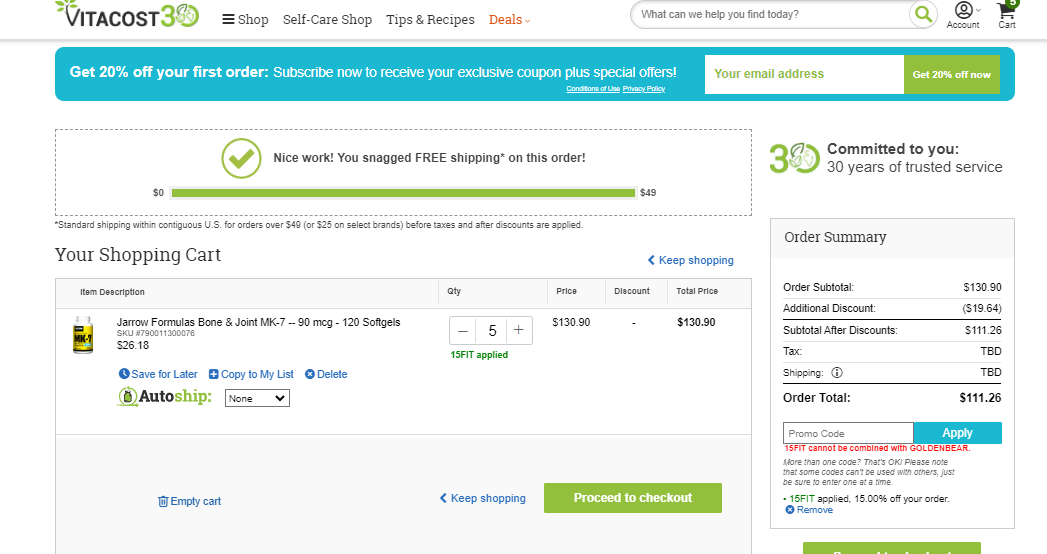
Task: Click Empty cart with trash icon
Action: [189, 501]
